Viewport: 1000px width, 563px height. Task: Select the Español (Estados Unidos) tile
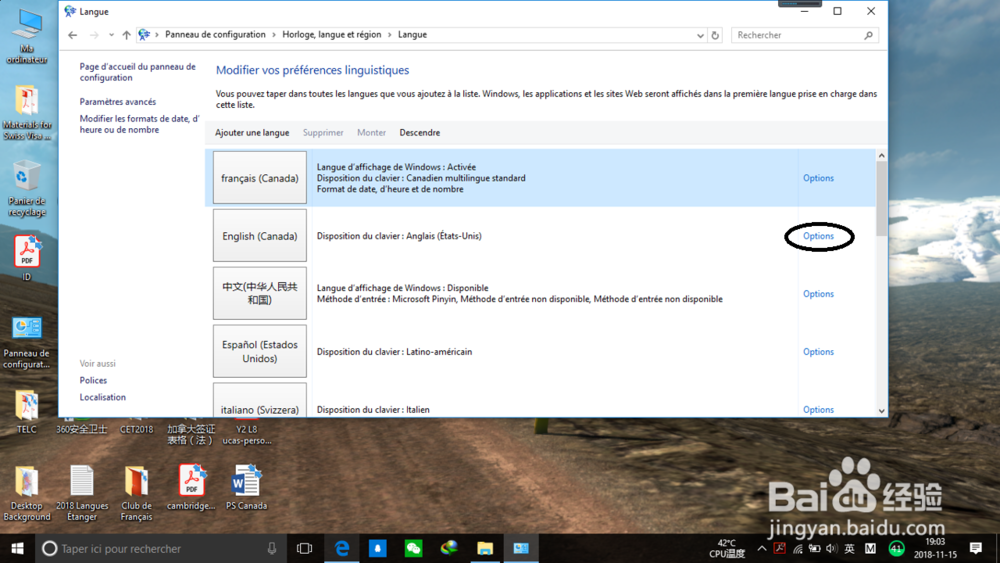tap(260, 351)
